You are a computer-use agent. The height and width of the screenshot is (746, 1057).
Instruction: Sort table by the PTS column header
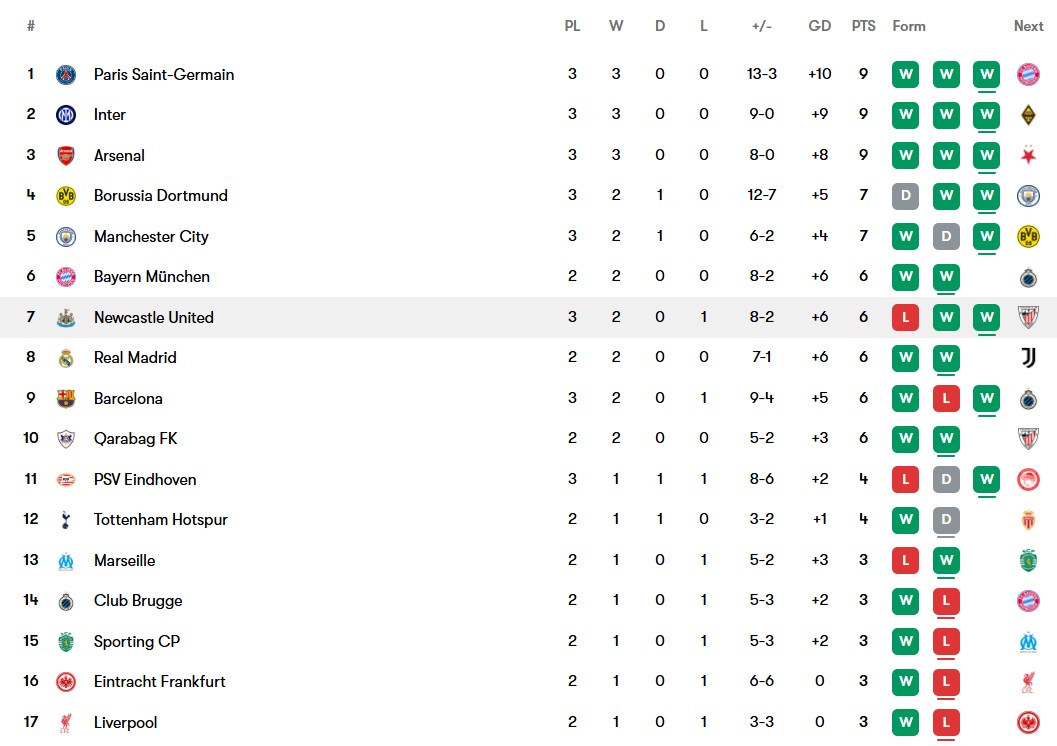(863, 26)
